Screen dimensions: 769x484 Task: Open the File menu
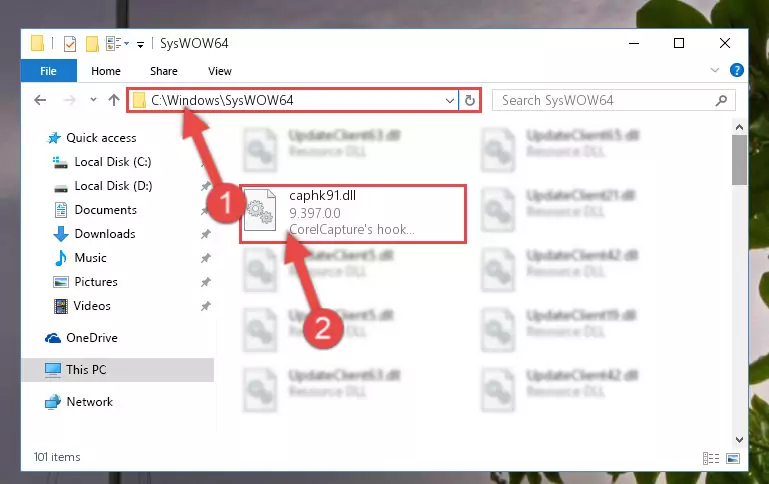point(49,71)
